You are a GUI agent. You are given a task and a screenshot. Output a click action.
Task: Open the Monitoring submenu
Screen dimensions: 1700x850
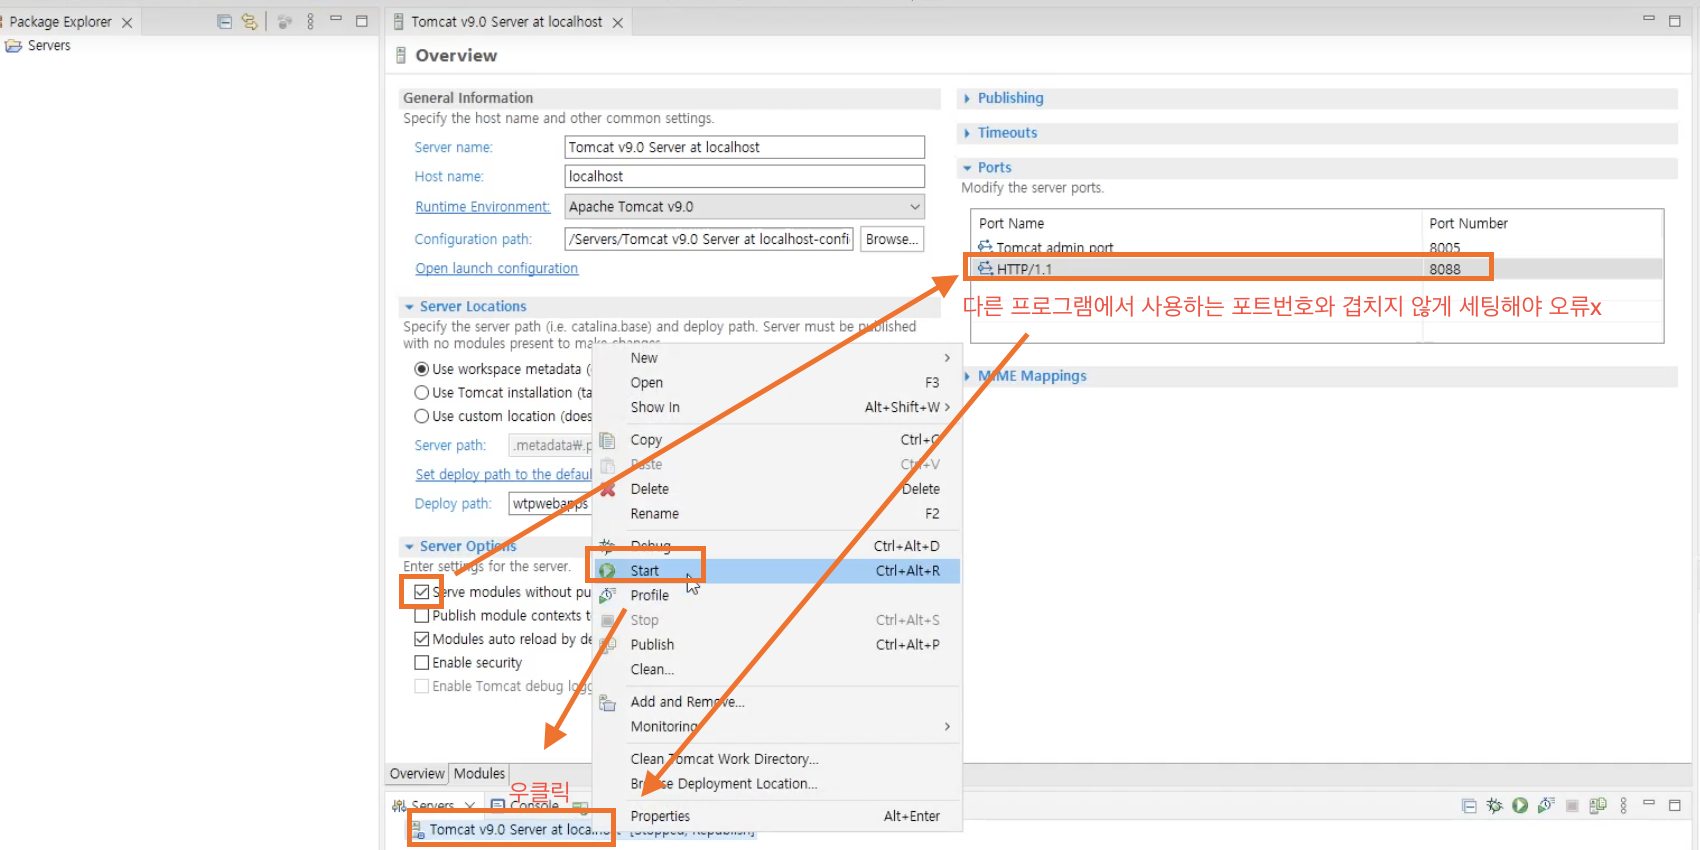(777, 727)
